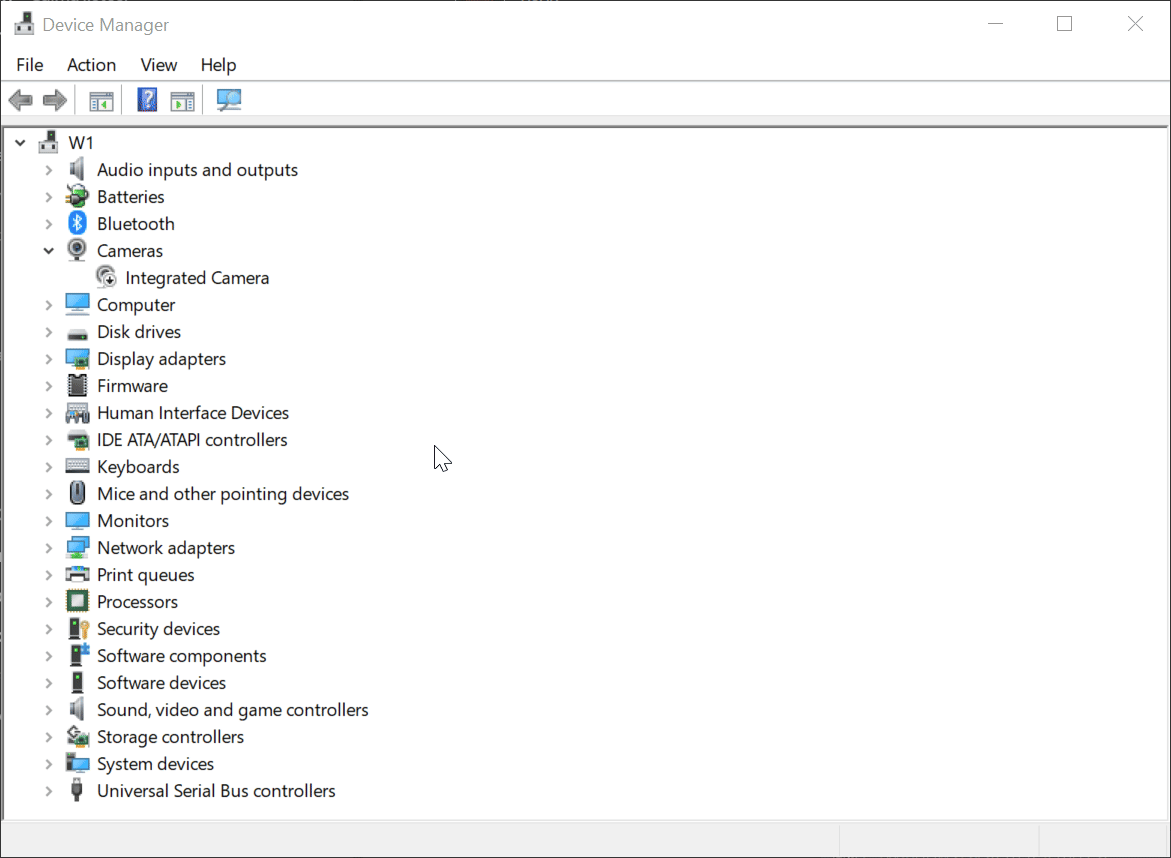This screenshot has height=858, width=1171.
Task: Click the Mice and other pointing devices icon
Action: tap(77, 493)
